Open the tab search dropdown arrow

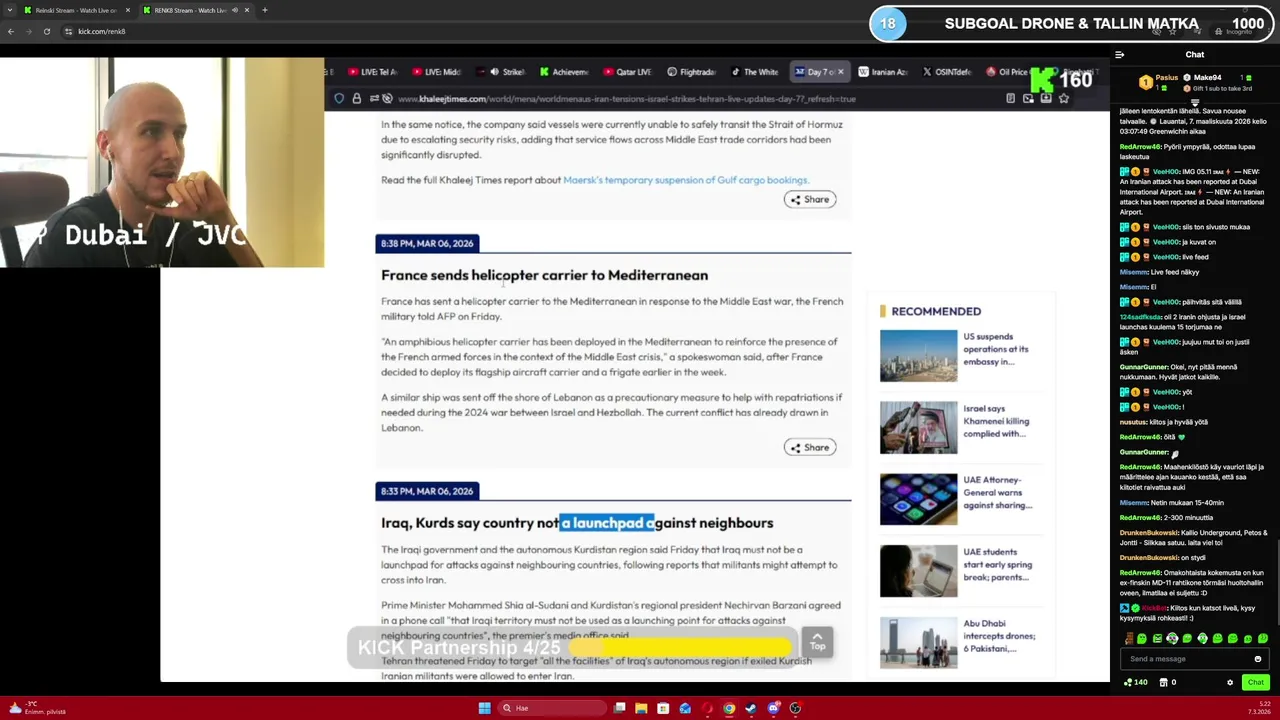8,10
